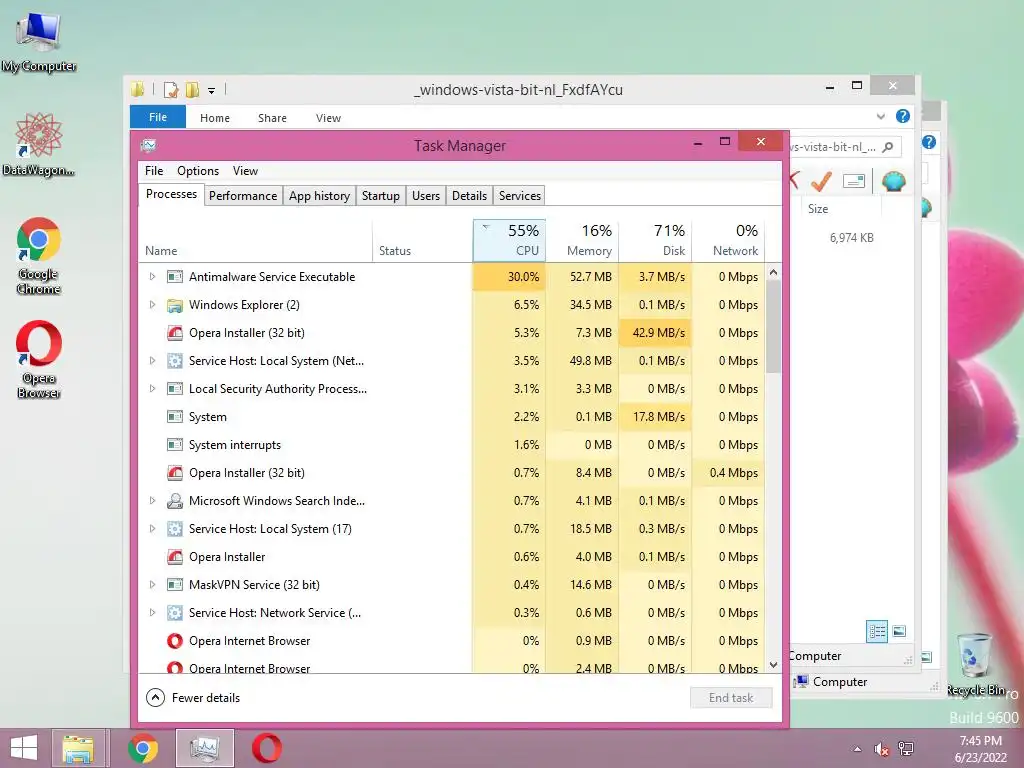Click the rename toolbar icon in Explorer

click(854, 181)
